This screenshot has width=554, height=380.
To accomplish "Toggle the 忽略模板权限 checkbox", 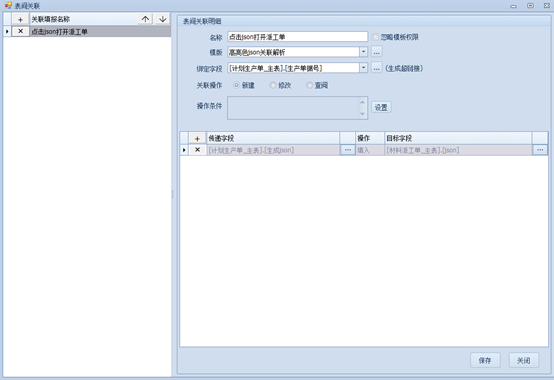I will (375, 37).
